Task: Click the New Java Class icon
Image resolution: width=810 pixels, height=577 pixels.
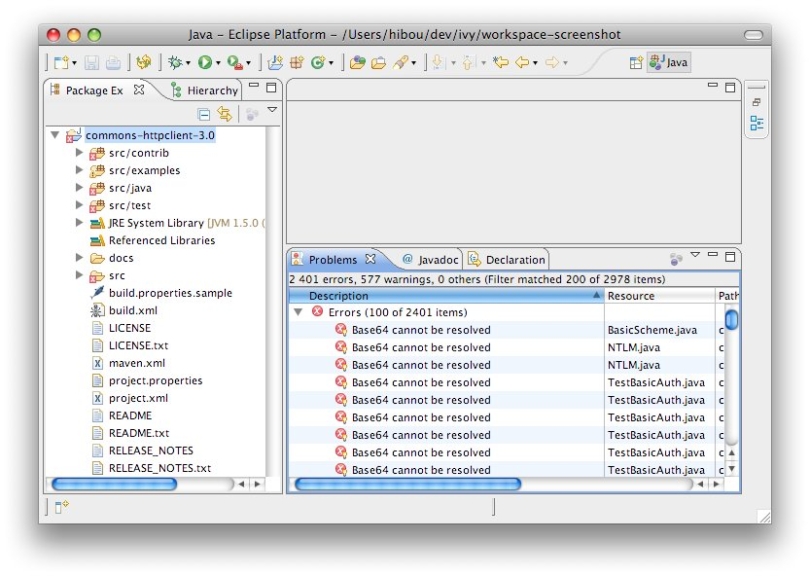Action: click(319, 62)
